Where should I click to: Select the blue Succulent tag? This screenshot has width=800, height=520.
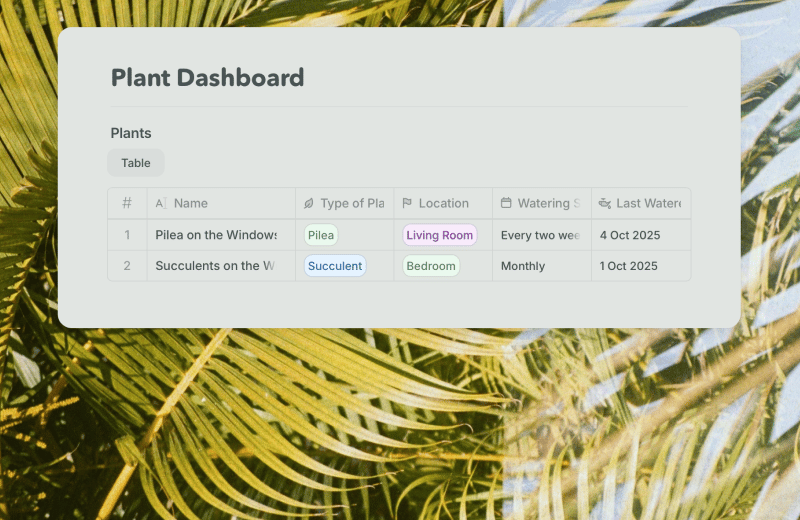point(335,266)
